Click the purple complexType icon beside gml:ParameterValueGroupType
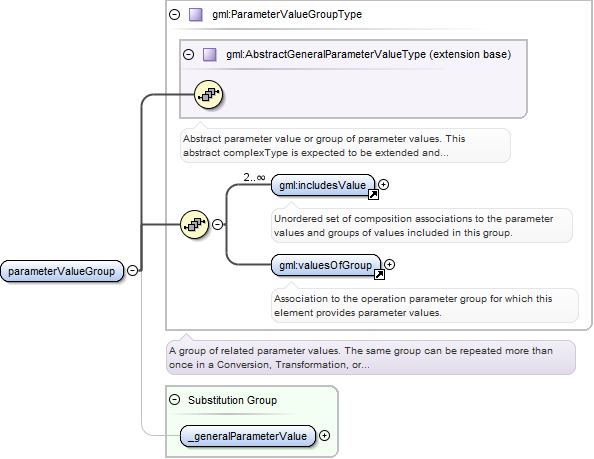Viewport: 594px width, 459px height. coord(195,15)
